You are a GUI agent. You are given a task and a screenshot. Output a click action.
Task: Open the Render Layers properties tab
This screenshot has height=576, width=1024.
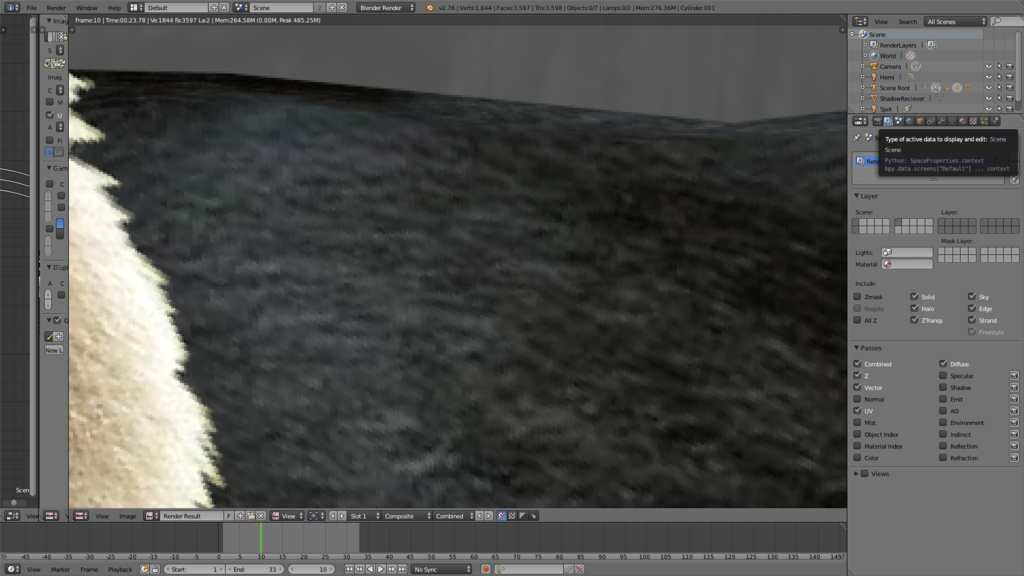pyautogui.click(x=887, y=121)
